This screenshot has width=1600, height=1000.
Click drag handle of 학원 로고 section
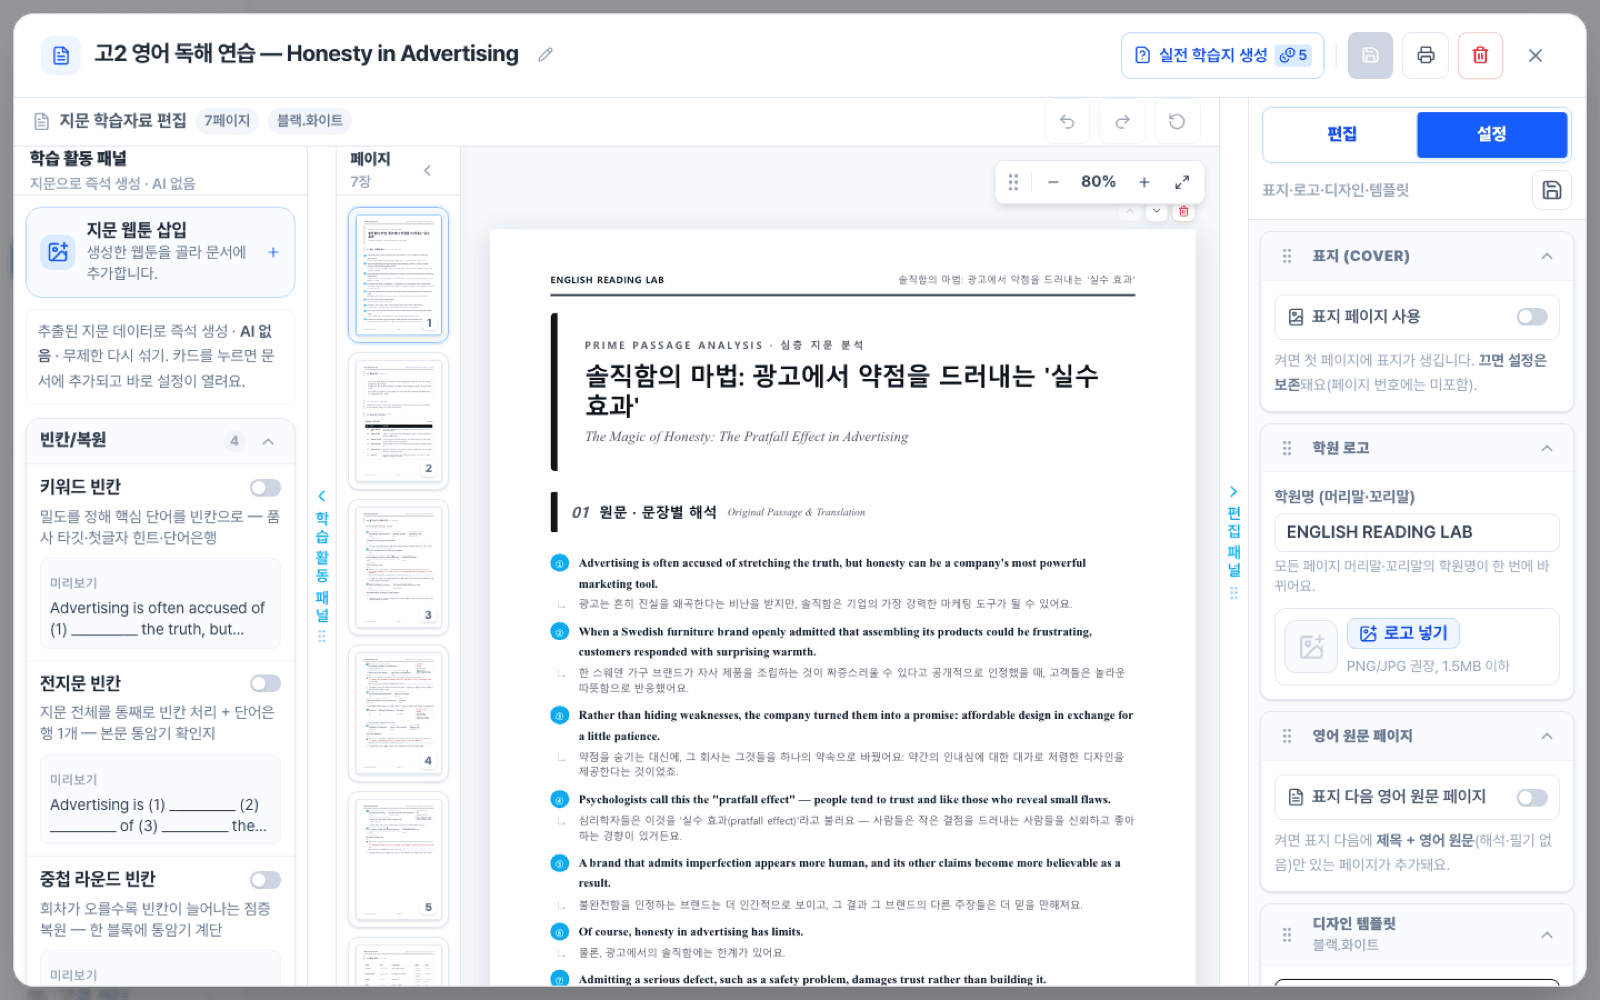(x=1287, y=448)
